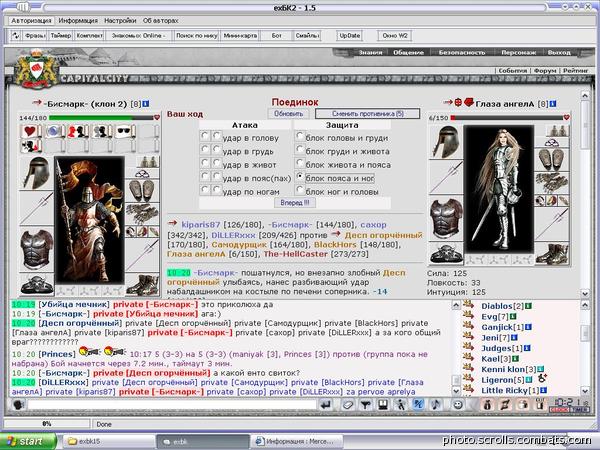Image resolution: width=600 pixels, height=450 pixels.
Task: Click the skull icon left of chat input
Action: pyautogui.click(x=17, y=404)
